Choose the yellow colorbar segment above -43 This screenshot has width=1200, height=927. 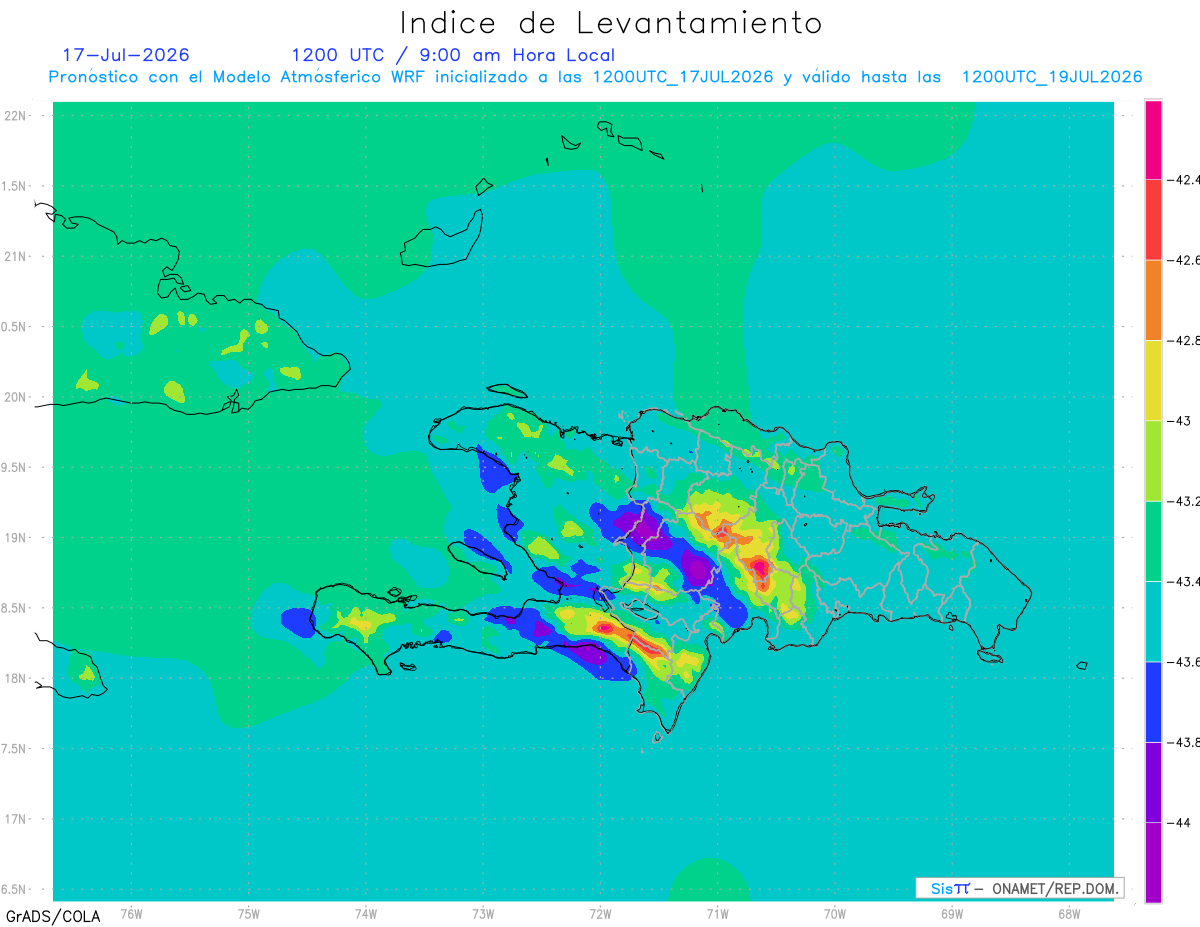click(x=1153, y=381)
